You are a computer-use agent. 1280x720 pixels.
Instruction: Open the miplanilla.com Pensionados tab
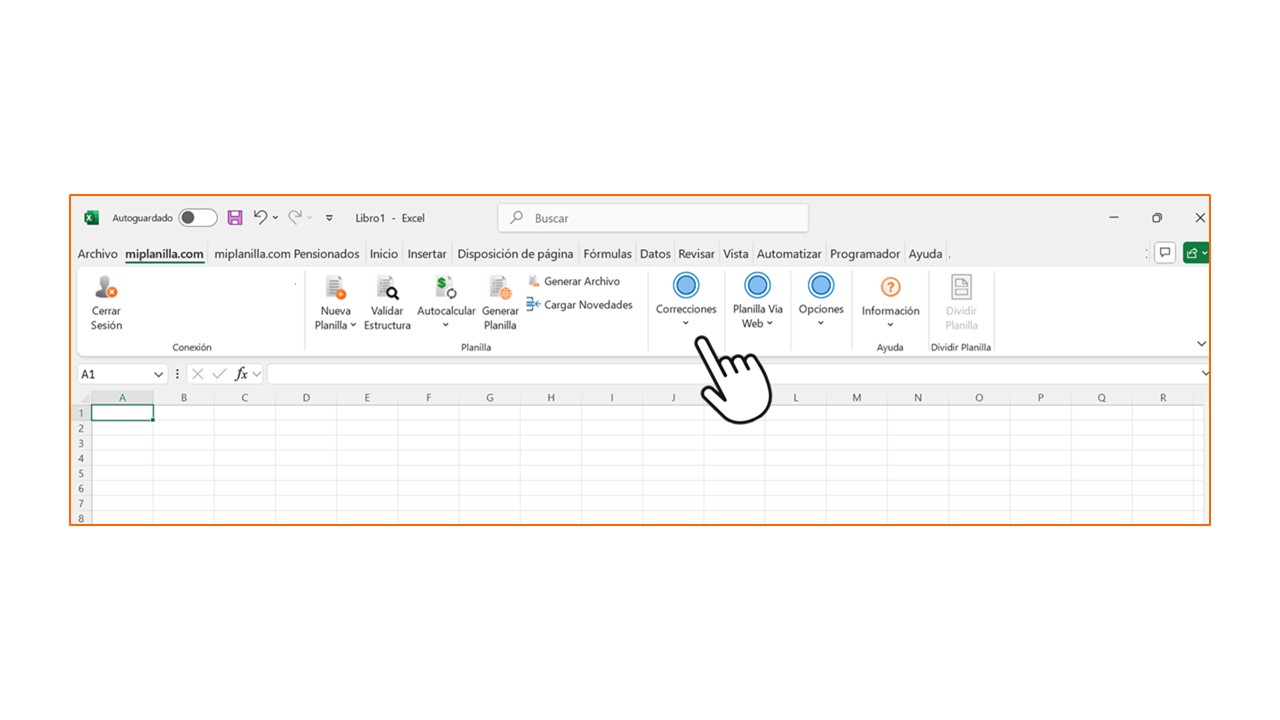pyautogui.click(x=287, y=254)
